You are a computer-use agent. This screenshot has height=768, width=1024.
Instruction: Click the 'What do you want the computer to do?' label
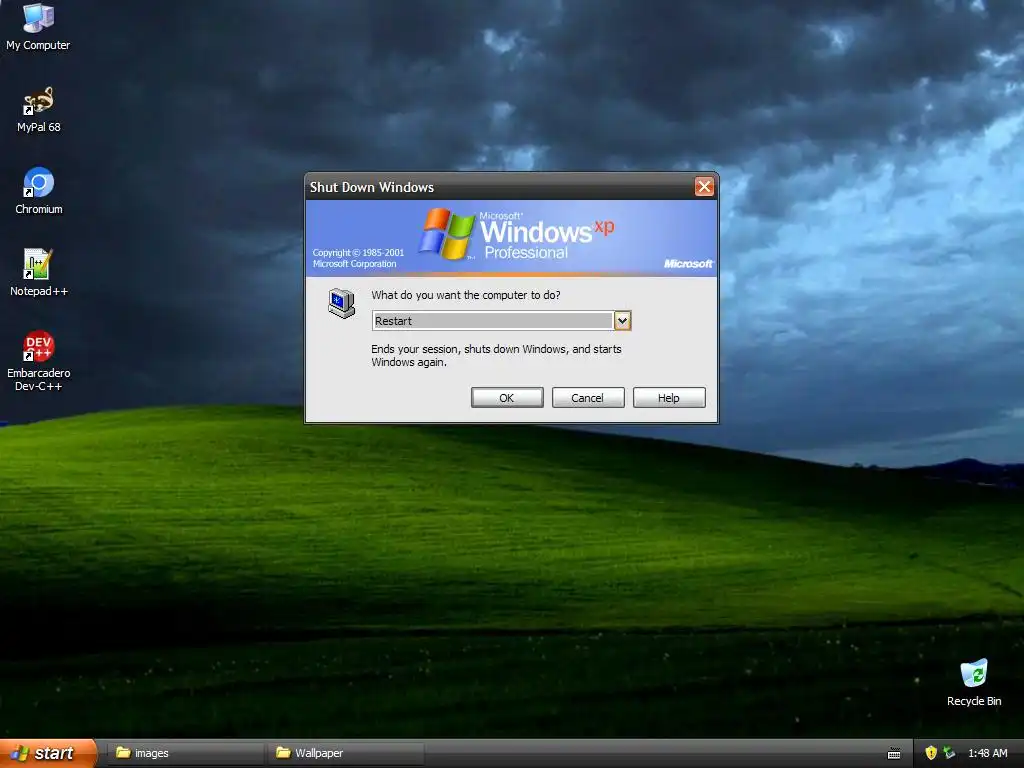coord(466,295)
